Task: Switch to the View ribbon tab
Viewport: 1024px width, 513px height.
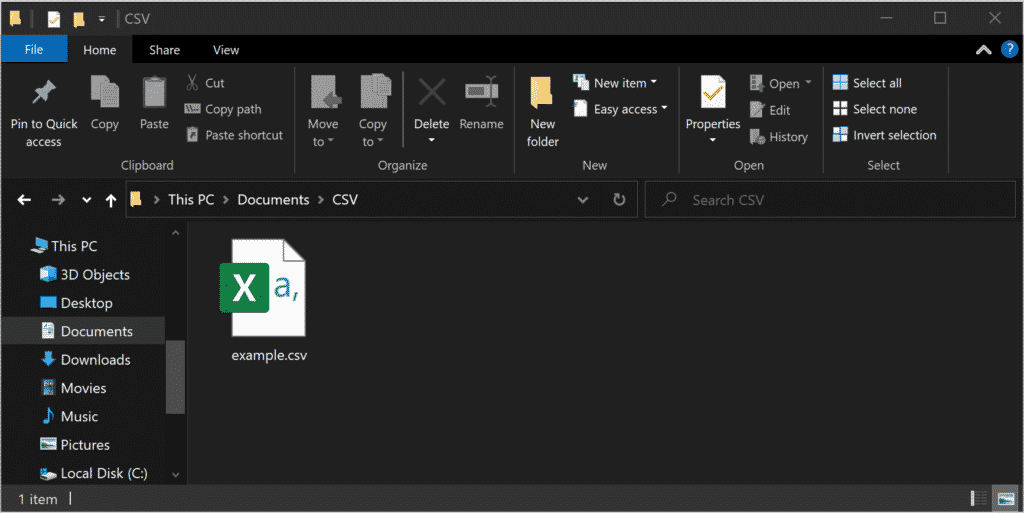Action: pos(226,49)
